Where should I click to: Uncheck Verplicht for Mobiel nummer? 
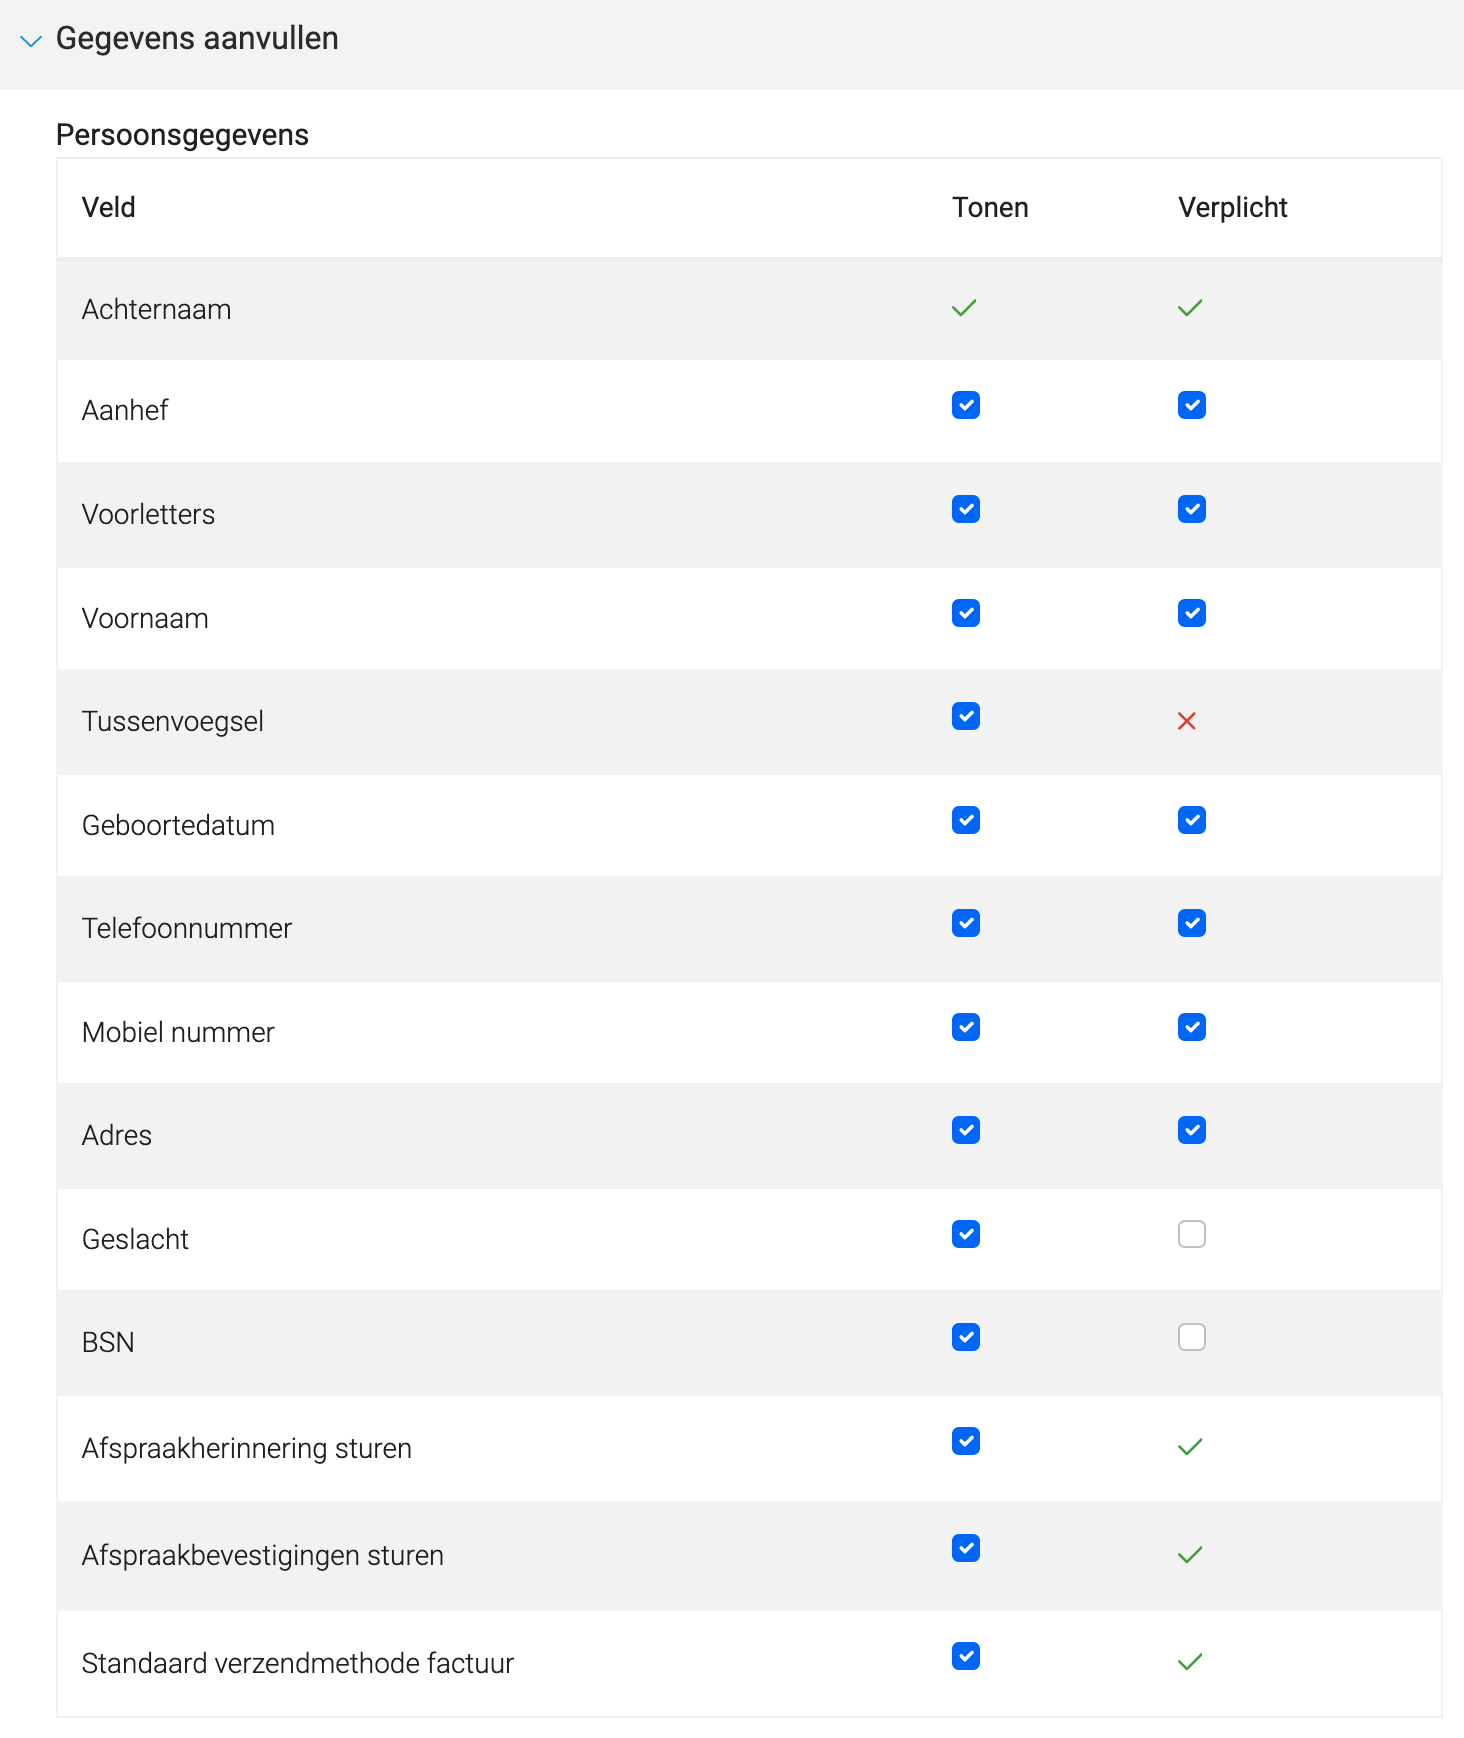click(x=1192, y=1027)
